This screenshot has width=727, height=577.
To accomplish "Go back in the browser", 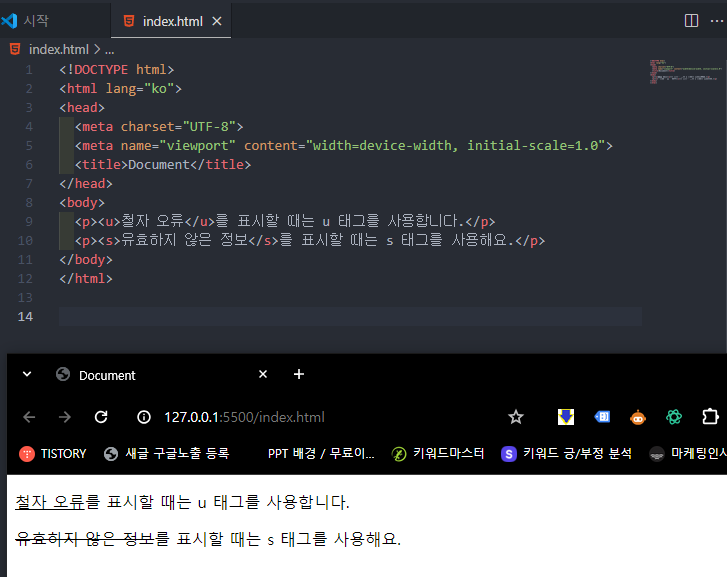I will tap(29, 417).
